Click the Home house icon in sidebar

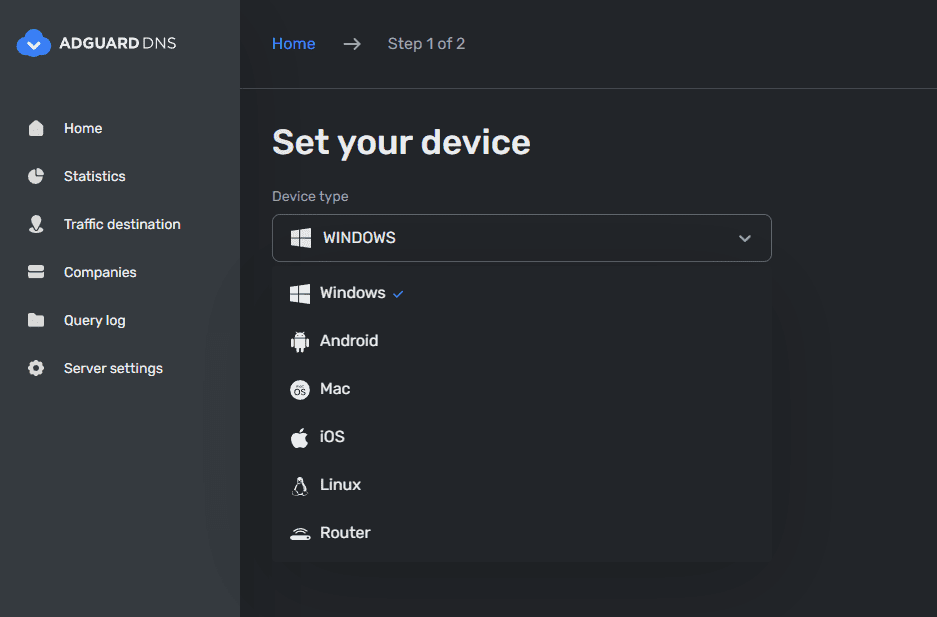click(36, 128)
